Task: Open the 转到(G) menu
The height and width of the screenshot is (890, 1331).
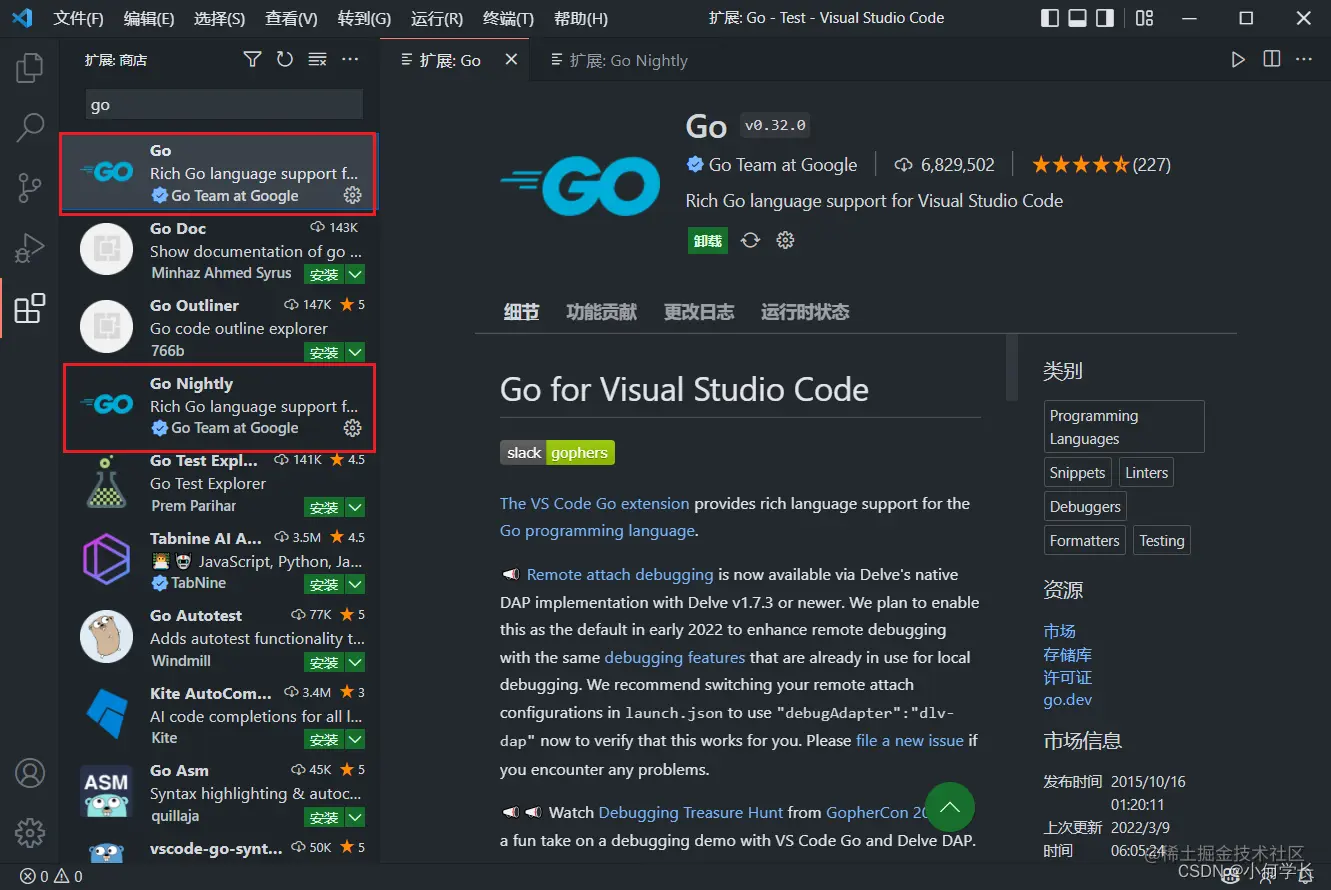Action: pyautogui.click(x=364, y=18)
